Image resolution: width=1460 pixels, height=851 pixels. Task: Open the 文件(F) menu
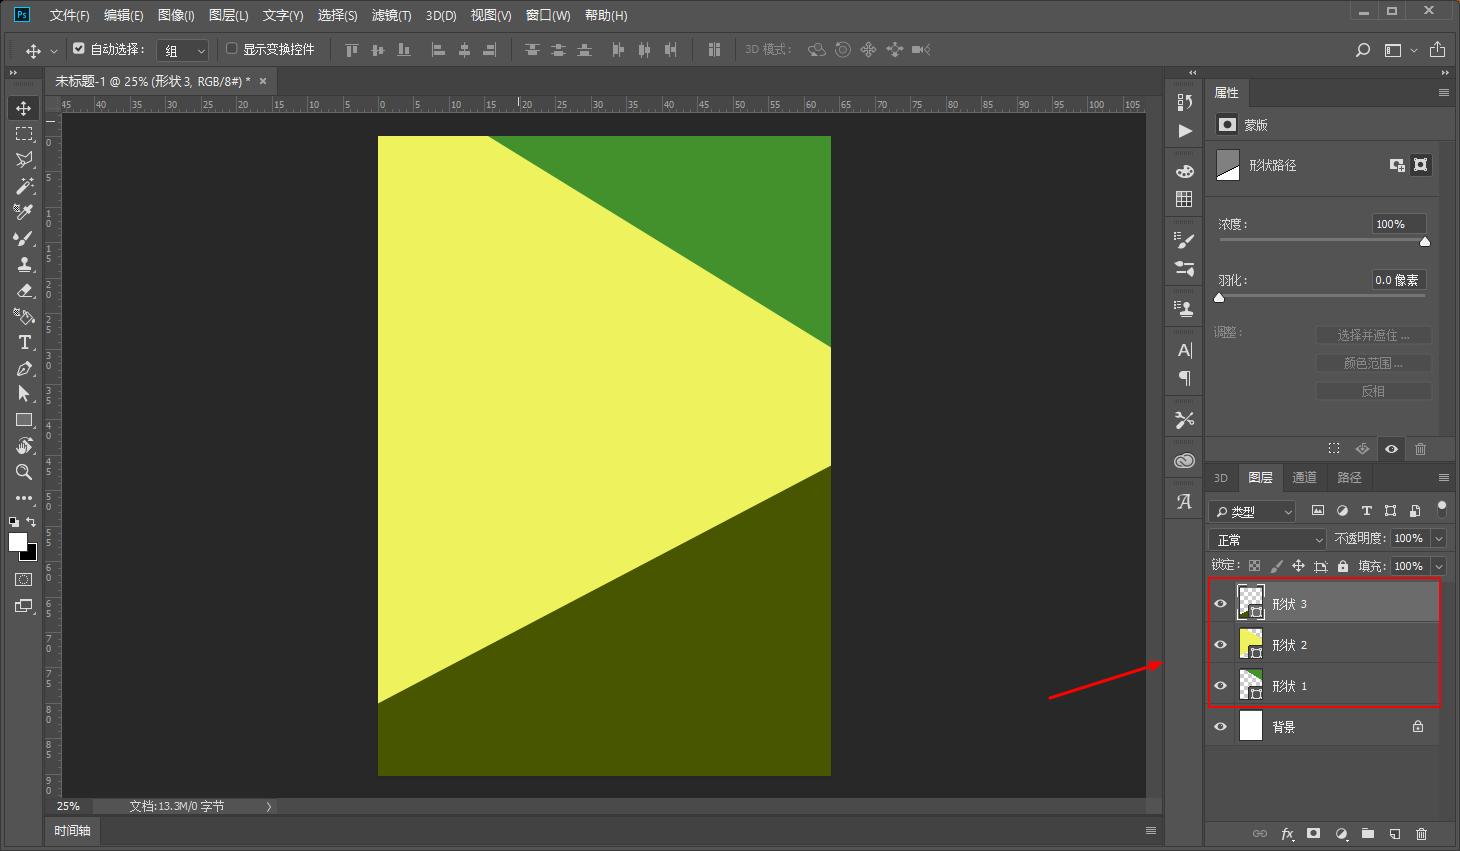click(x=69, y=15)
